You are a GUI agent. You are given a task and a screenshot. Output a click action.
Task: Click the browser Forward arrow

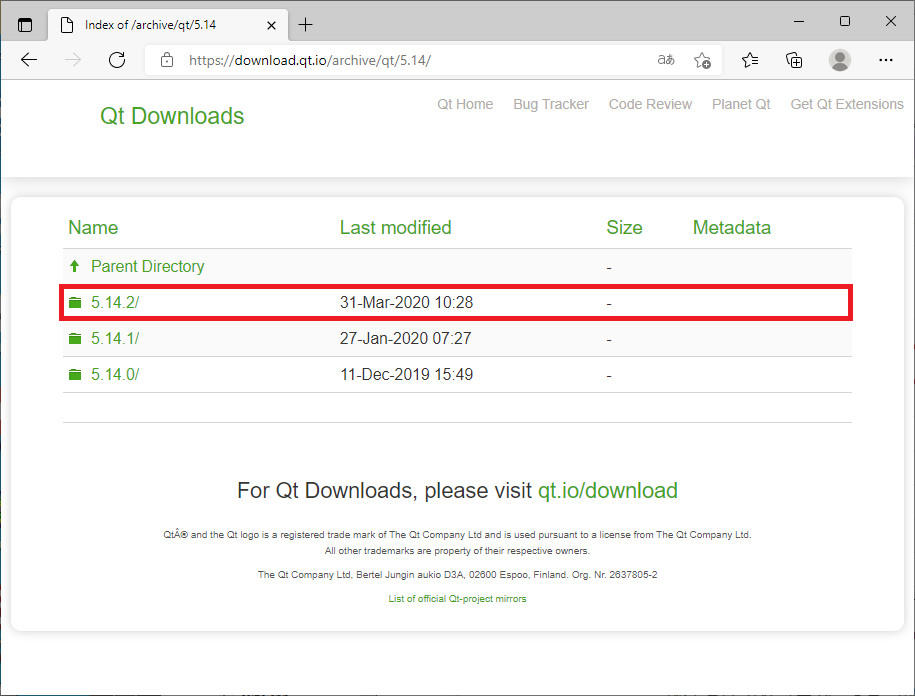[73, 60]
